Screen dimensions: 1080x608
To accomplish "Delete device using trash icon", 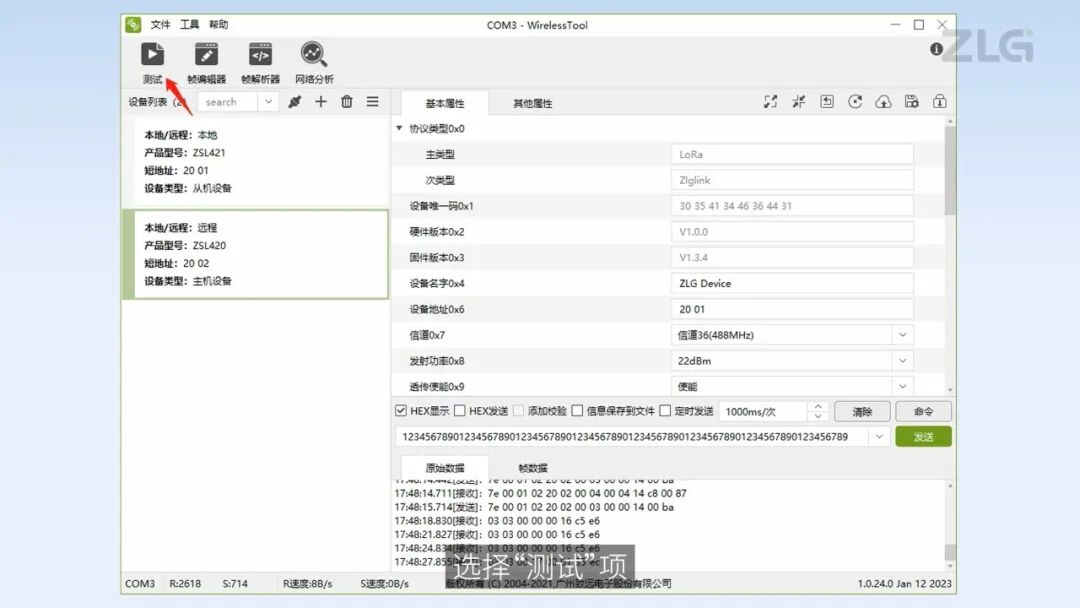I will tap(346, 102).
